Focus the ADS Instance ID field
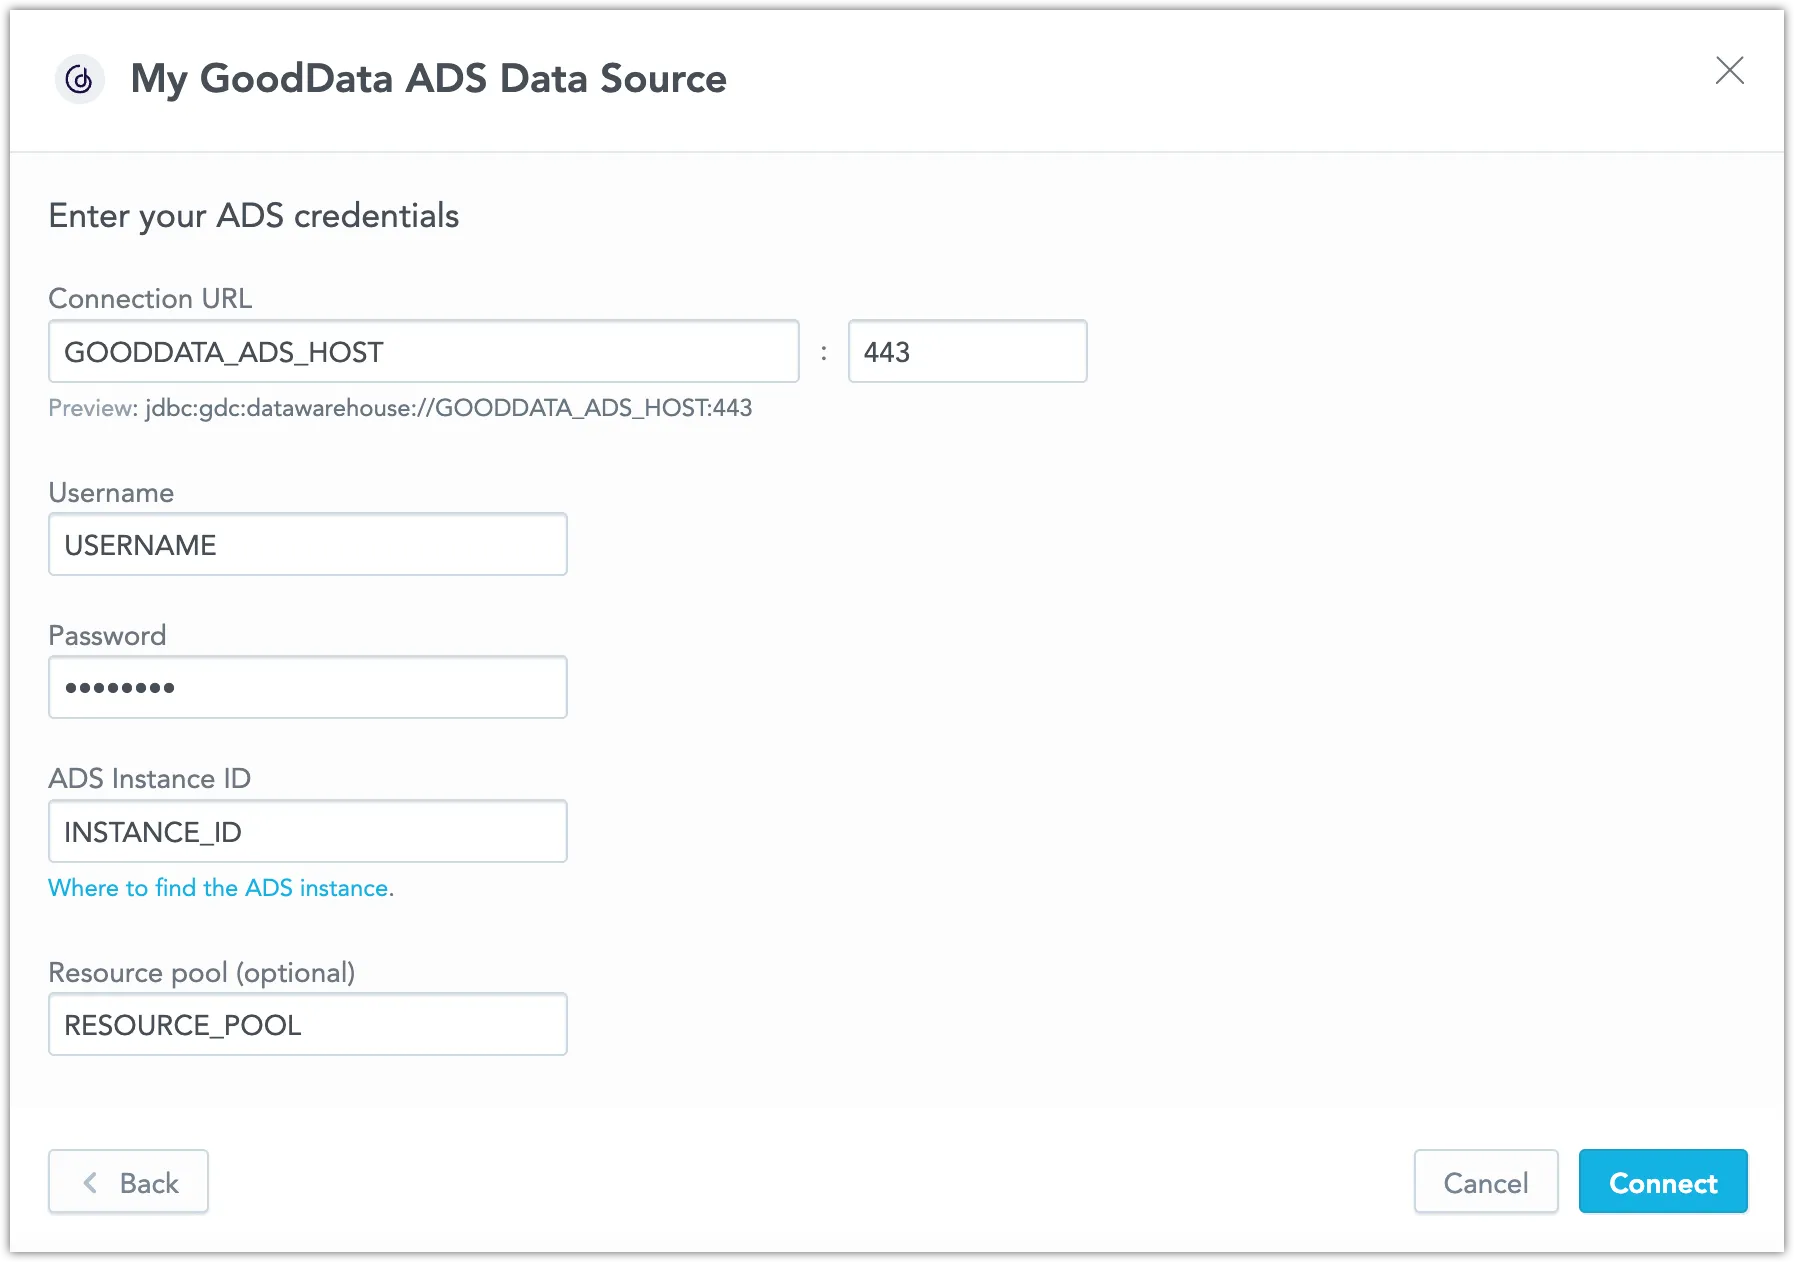The height and width of the screenshot is (1262, 1794). coord(307,831)
